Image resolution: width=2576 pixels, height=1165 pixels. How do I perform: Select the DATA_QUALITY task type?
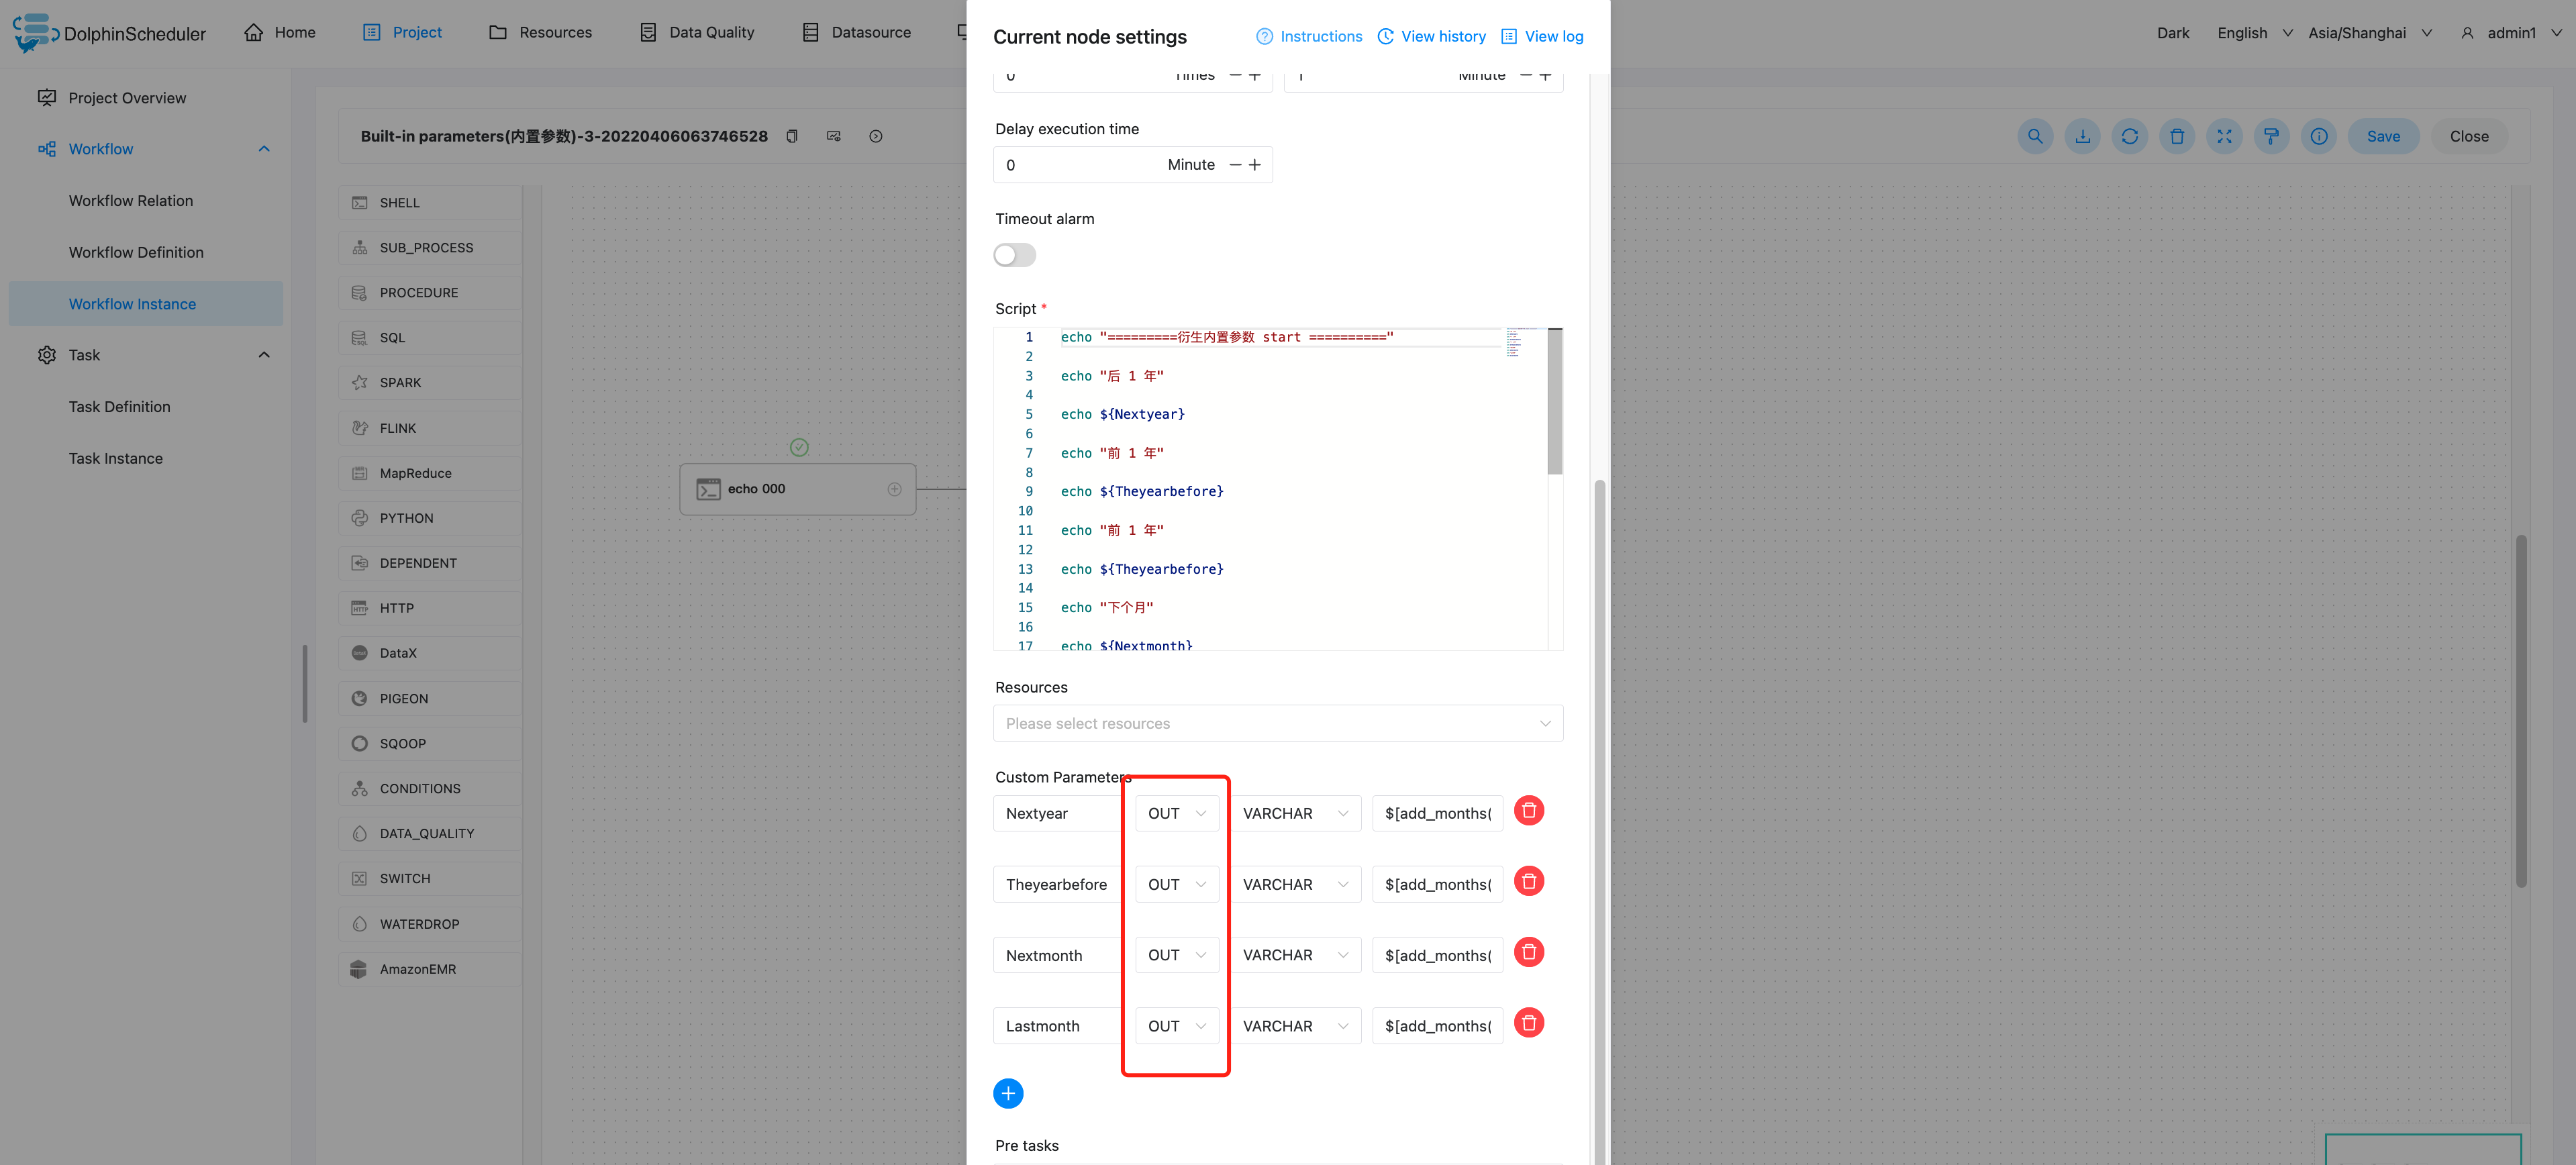click(426, 833)
